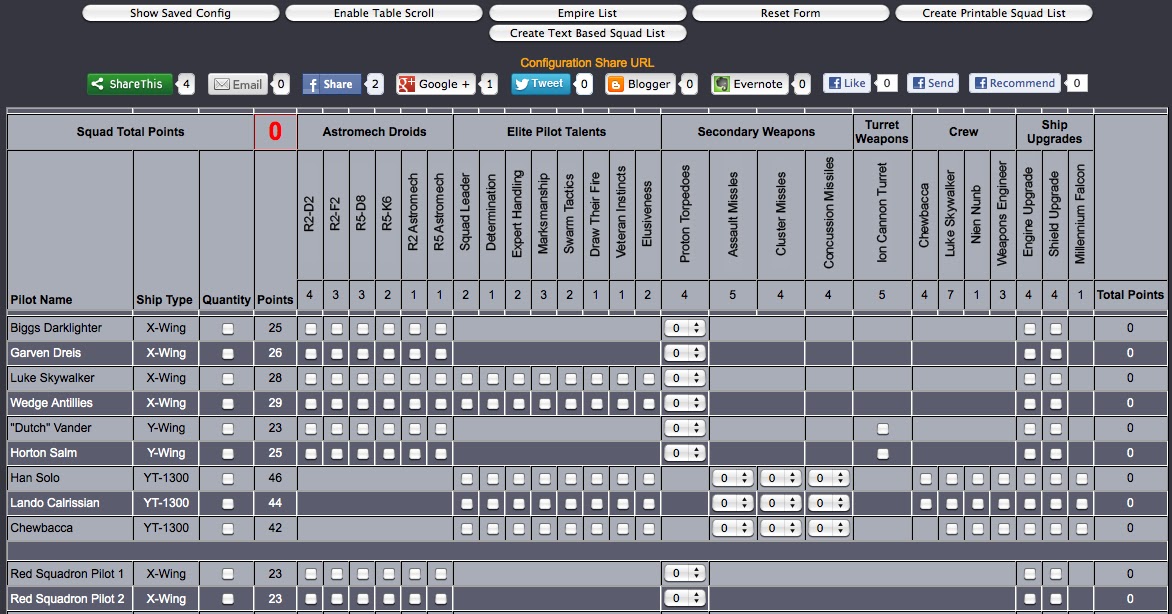The image size is (1172, 614).
Task: Toggle R2-D2 checkbox for Garven Dreis
Action: pos(311,354)
